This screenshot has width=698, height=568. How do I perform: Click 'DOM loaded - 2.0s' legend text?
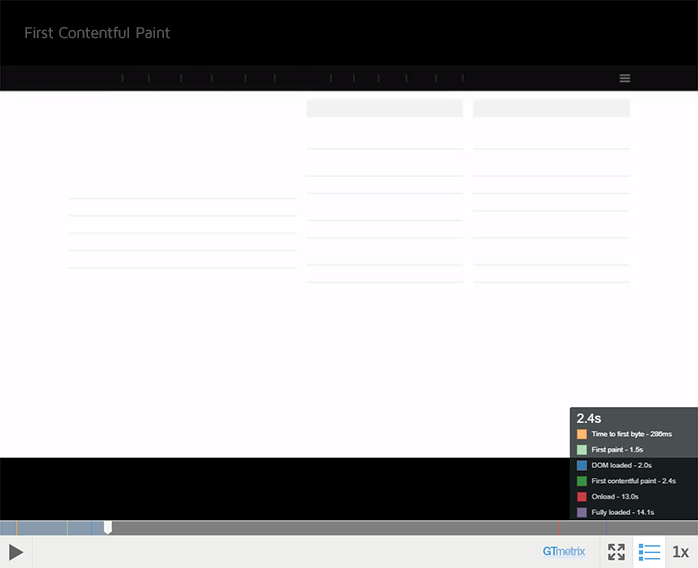[621, 465]
